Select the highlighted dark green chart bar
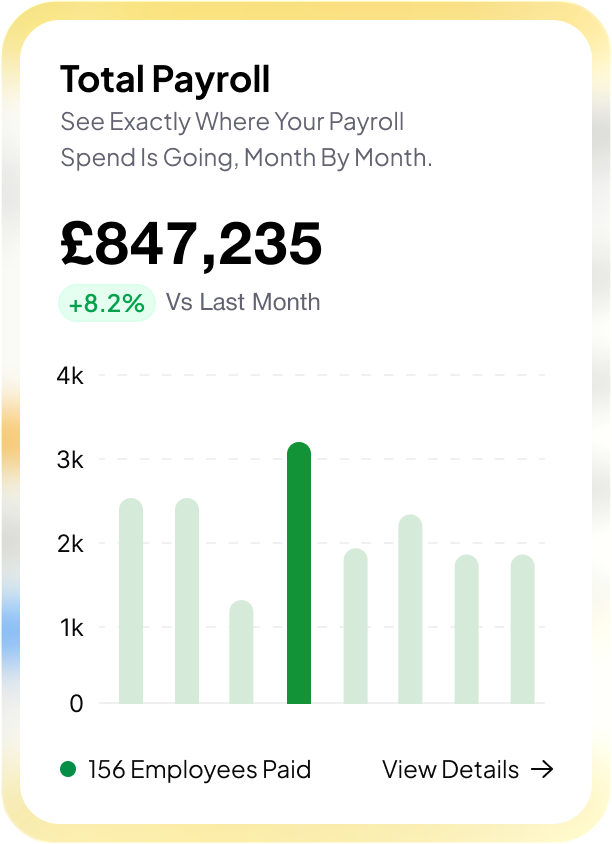Viewport: 612px width, 844px height. [x=299, y=573]
